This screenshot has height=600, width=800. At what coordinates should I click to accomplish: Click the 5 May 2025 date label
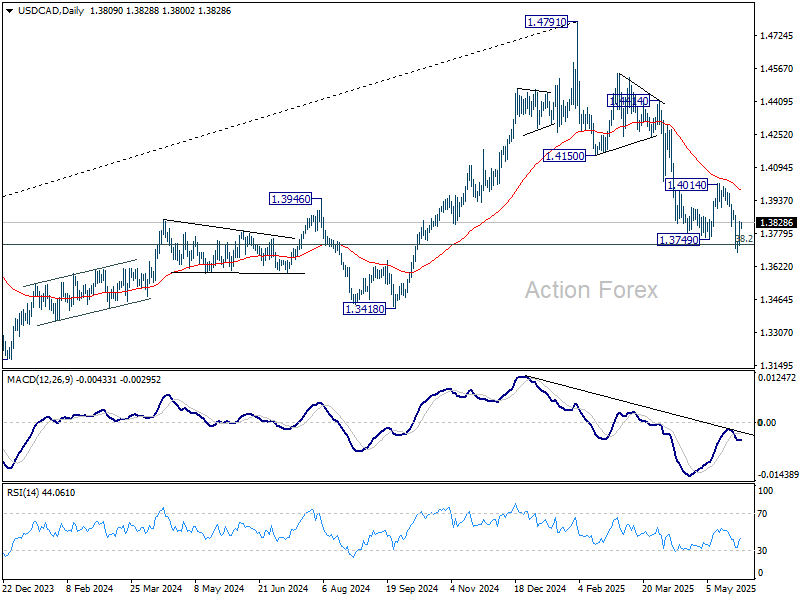click(x=731, y=589)
